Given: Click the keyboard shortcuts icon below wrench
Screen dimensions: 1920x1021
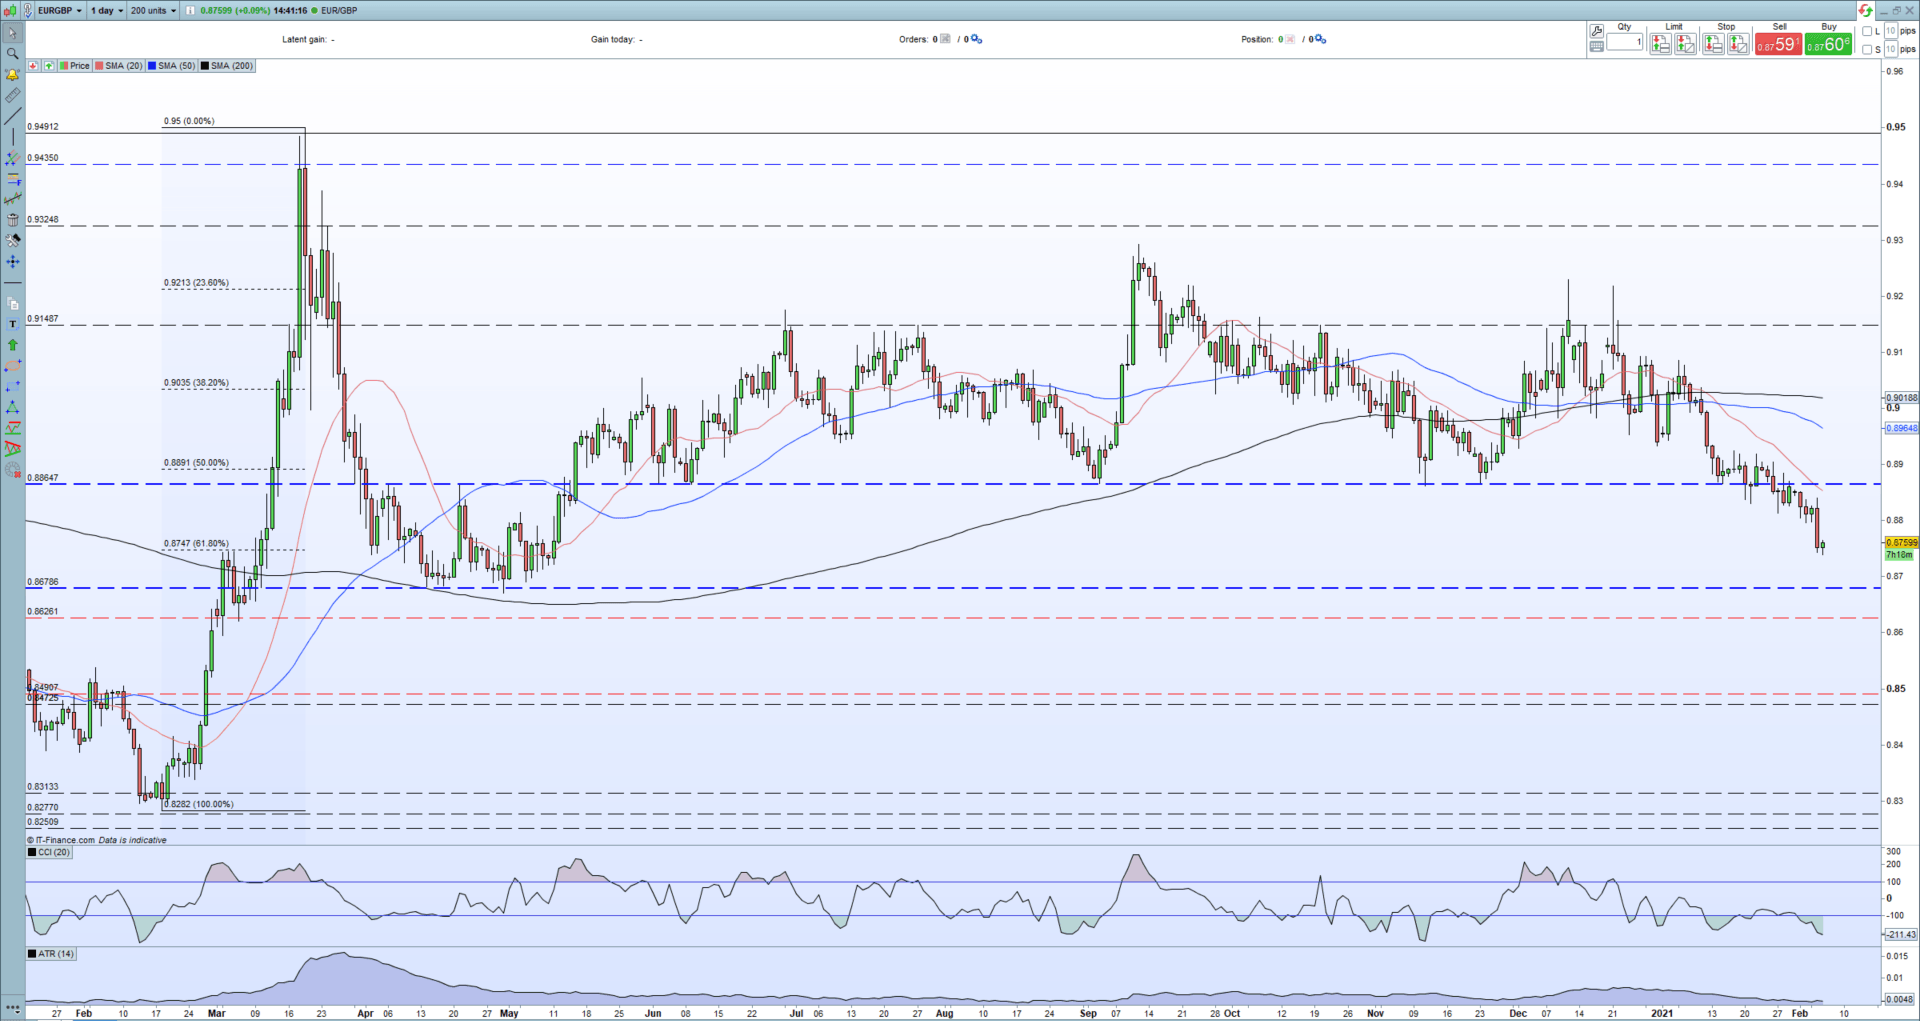Looking at the screenshot, I should (1596, 46).
